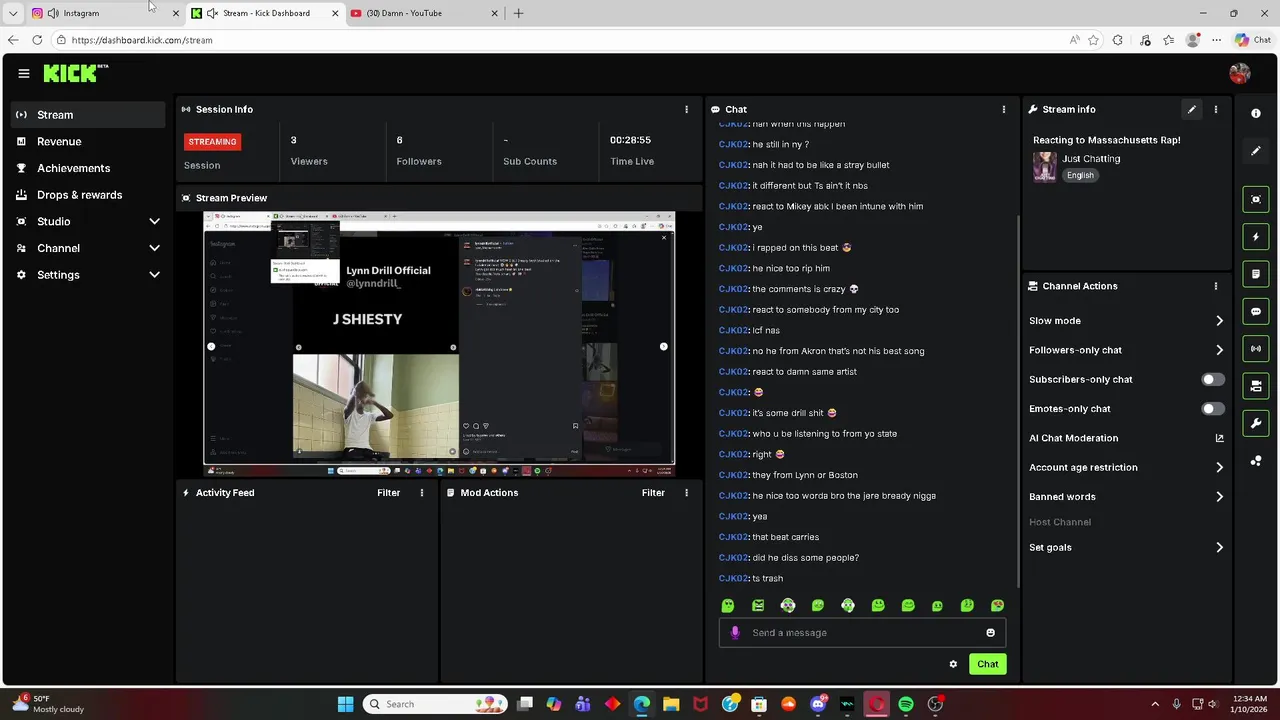Click the broadcast signal icon in sidebar
This screenshot has height=720, width=1280.
pos(1256,348)
